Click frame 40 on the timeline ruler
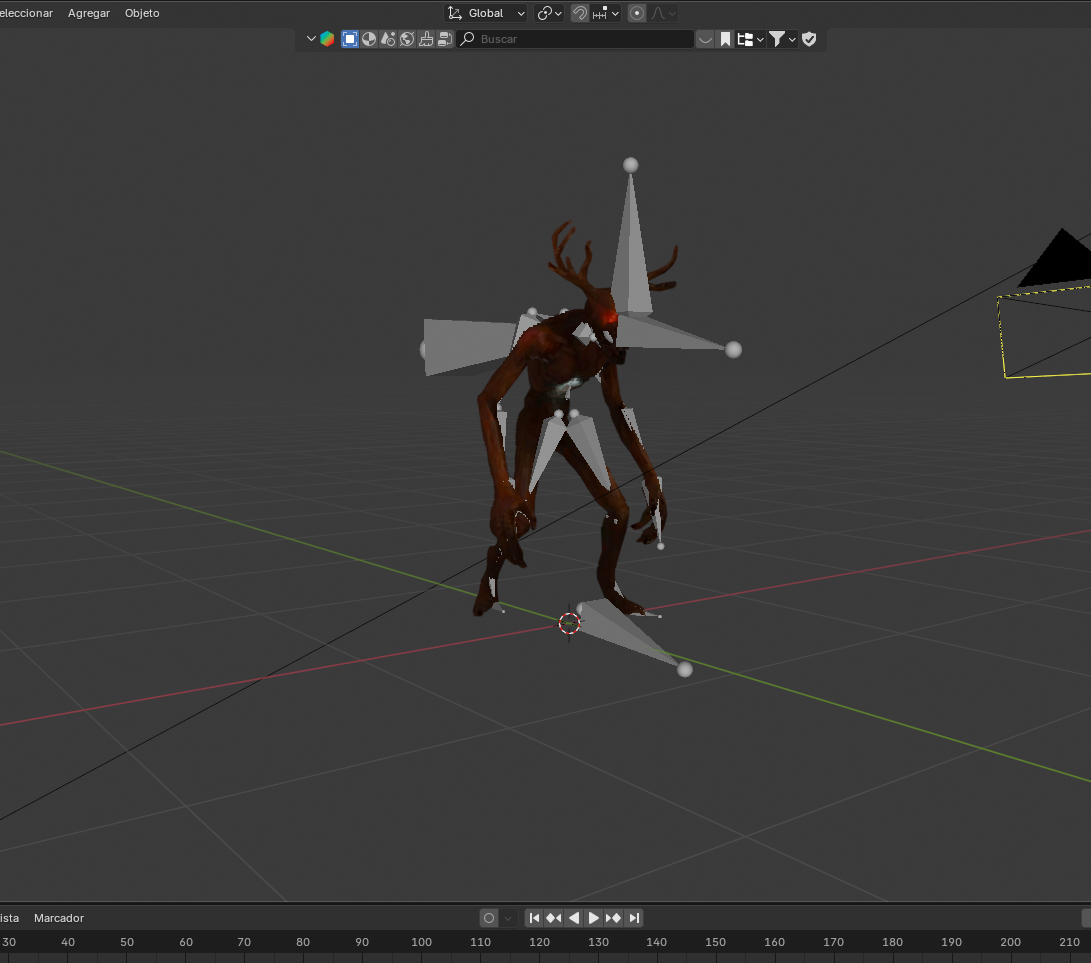The height and width of the screenshot is (963, 1091). click(x=67, y=942)
